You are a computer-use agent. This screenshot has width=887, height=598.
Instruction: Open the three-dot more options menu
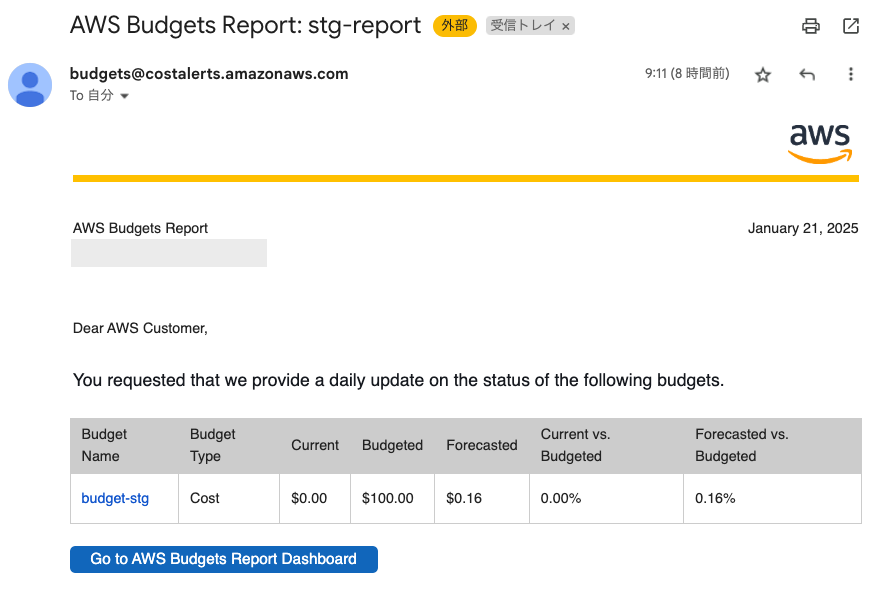pos(850,74)
